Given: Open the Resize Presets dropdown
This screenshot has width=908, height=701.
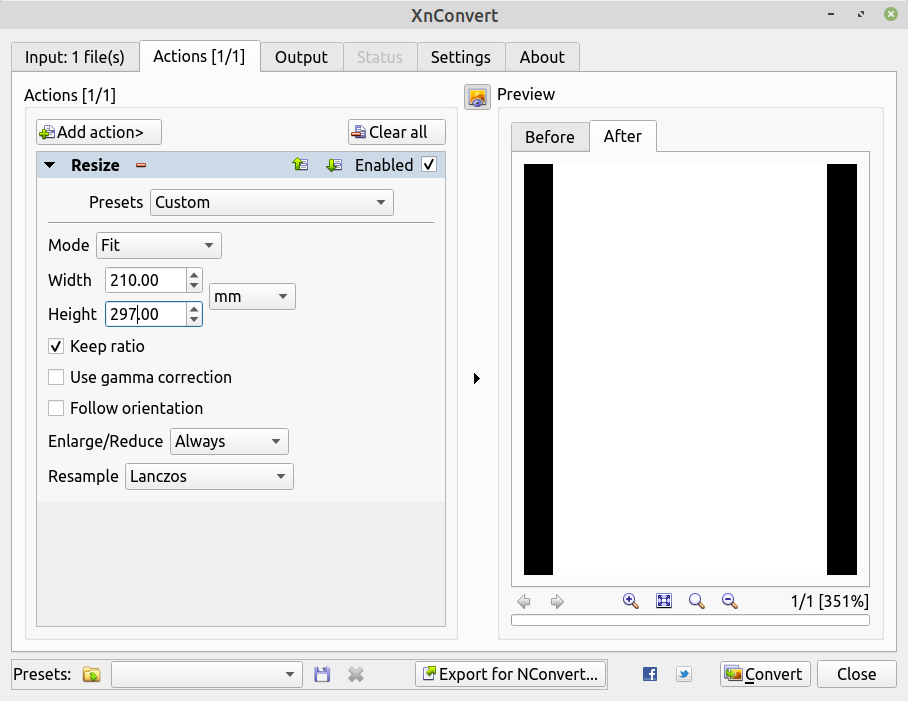Looking at the screenshot, I should point(272,203).
